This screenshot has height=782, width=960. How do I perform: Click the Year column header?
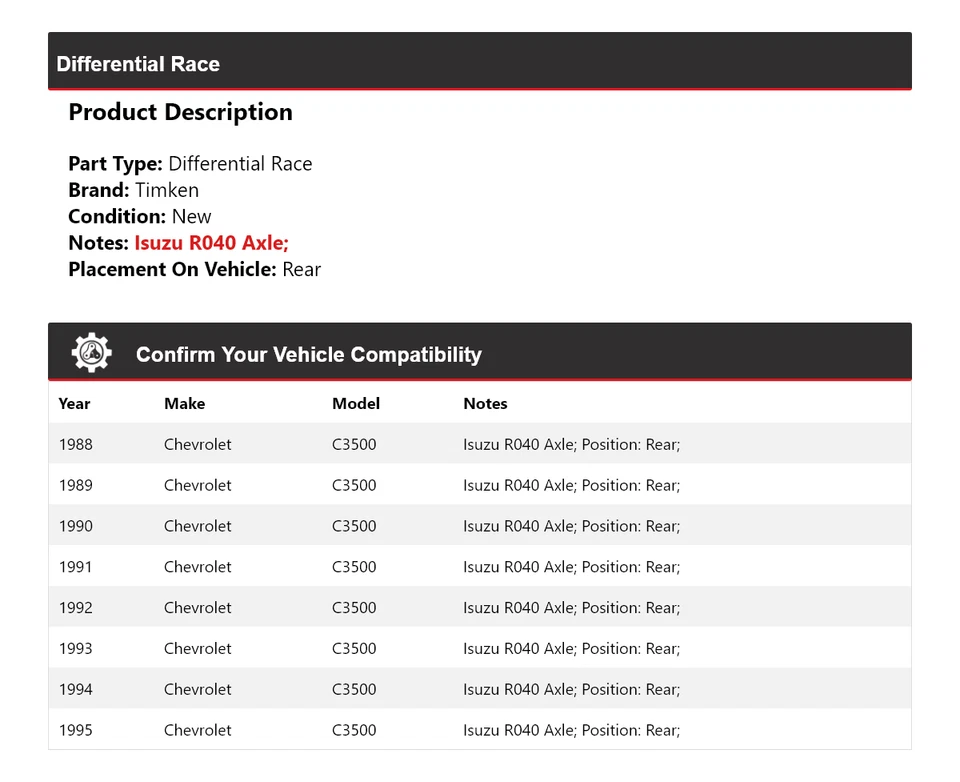point(74,404)
